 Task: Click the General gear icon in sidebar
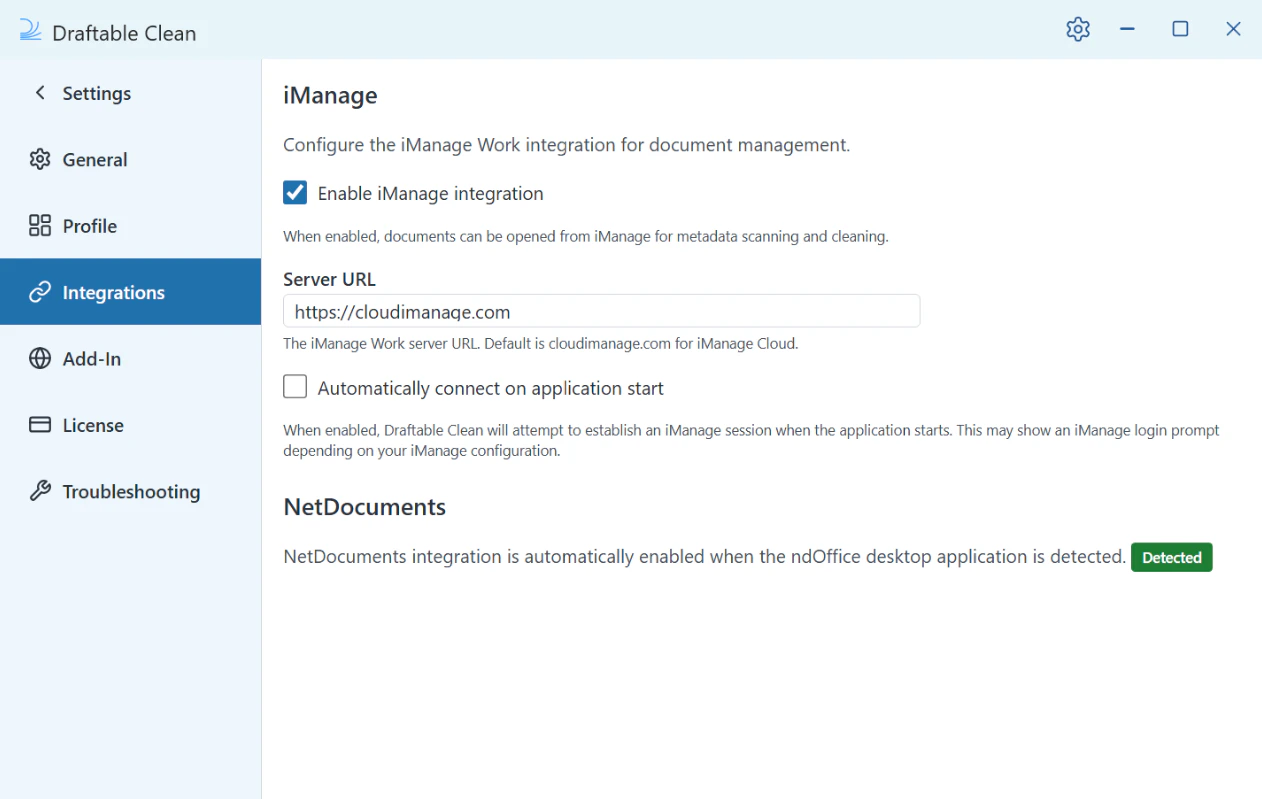[40, 159]
